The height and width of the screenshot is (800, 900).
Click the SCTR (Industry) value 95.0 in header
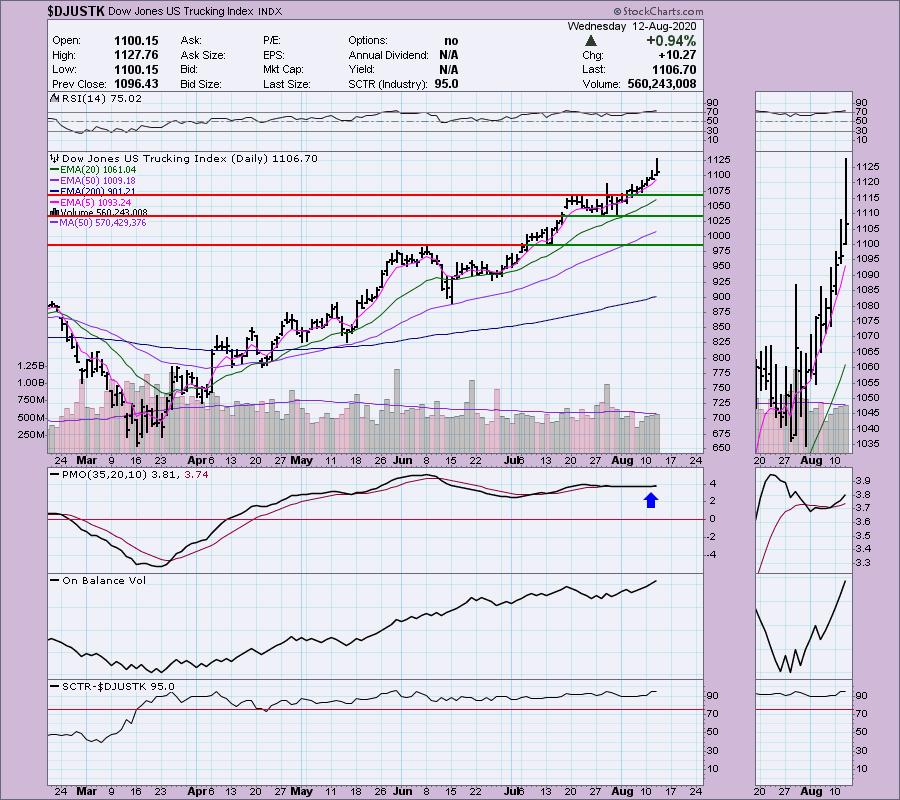tap(447, 84)
